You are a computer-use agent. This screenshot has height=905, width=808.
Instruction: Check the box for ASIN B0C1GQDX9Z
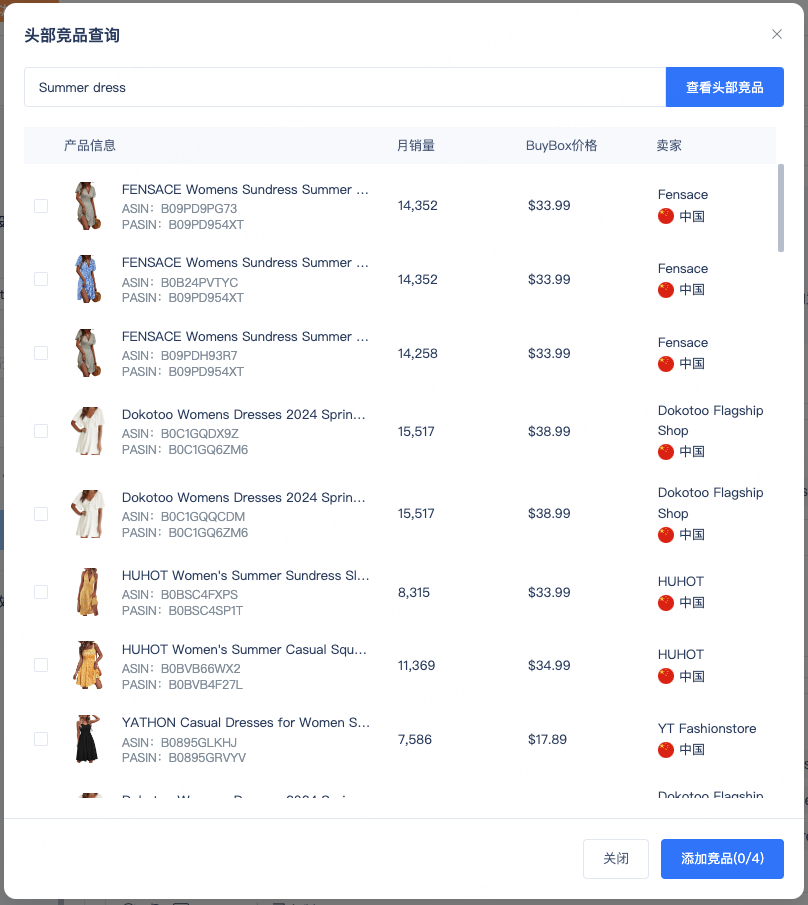(x=41, y=431)
